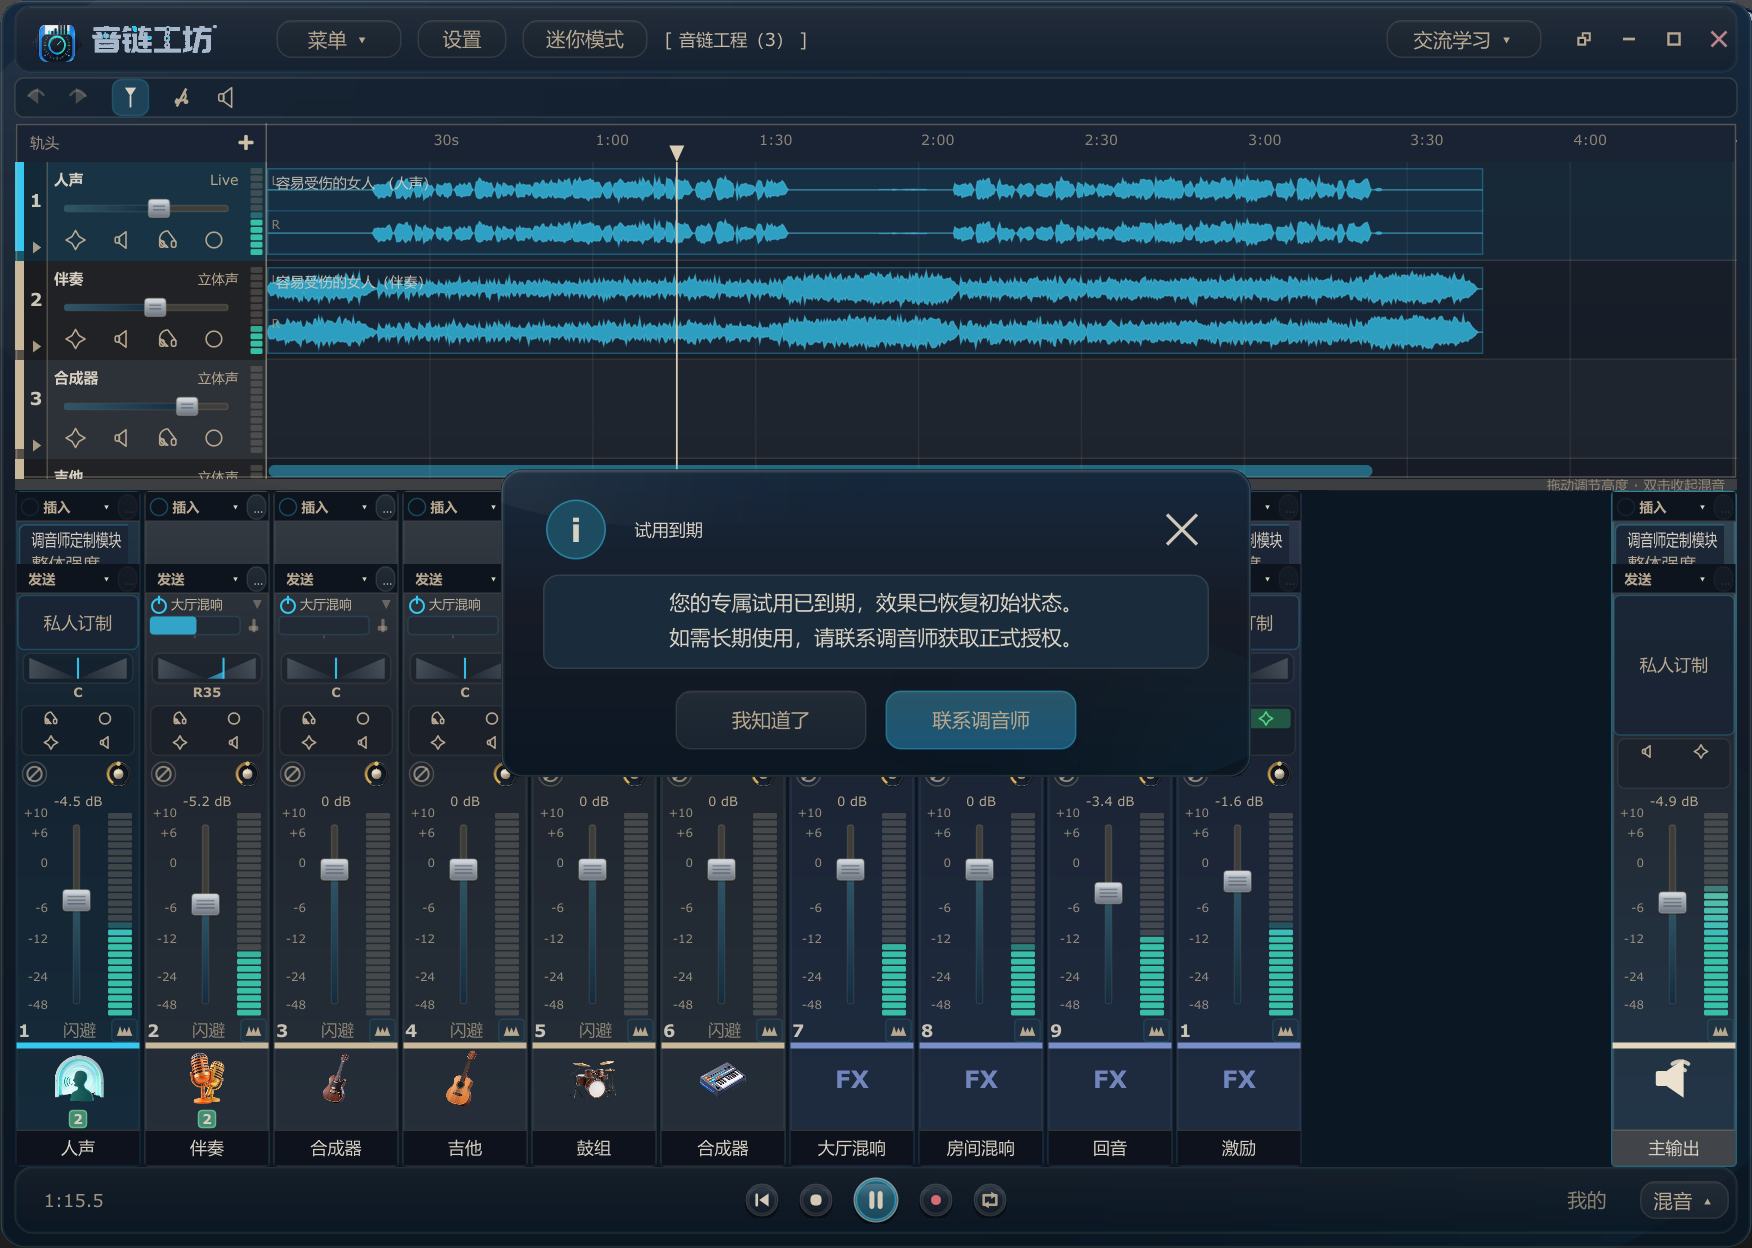Toggle the loop playback button
Screen dimensions: 1752x1248
pos(990,1200)
